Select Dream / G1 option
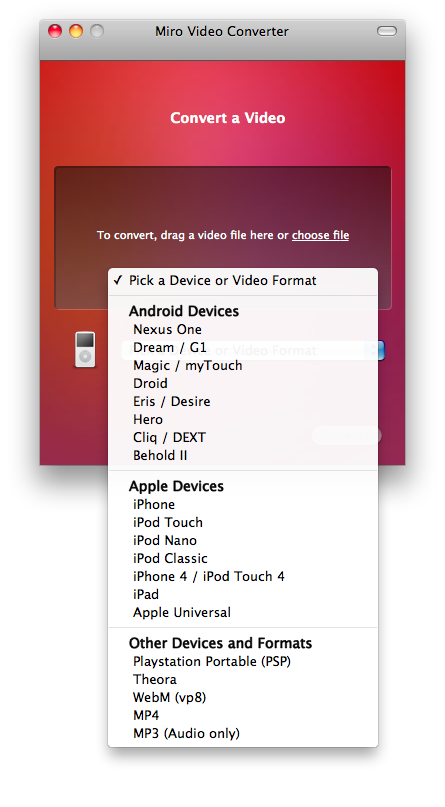Image resolution: width=445 pixels, height=807 pixels. pos(243,347)
